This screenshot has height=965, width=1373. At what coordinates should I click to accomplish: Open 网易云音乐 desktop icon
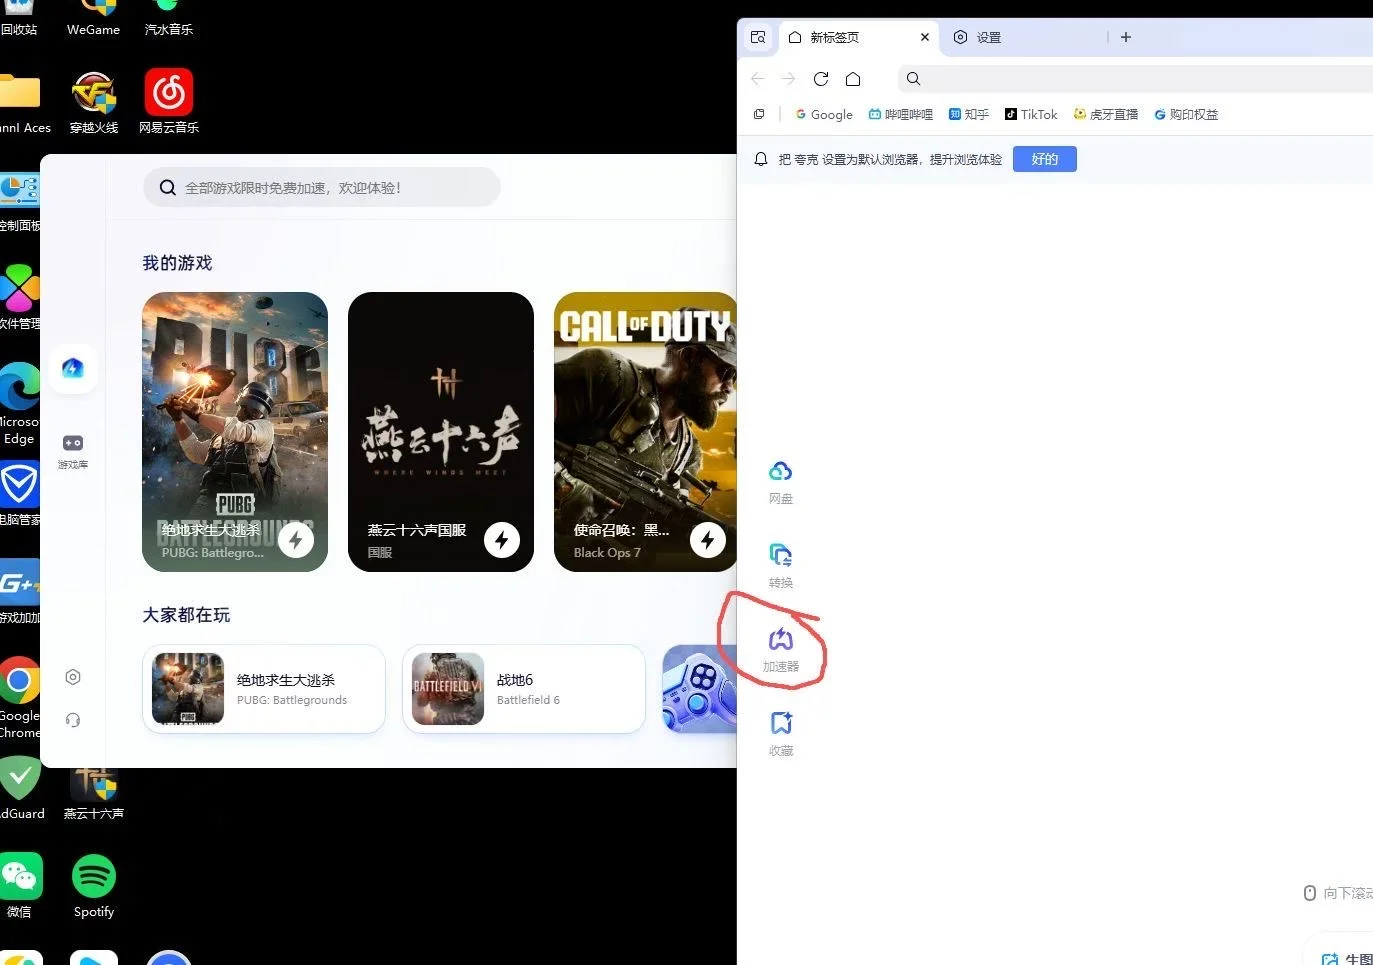tap(169, 101)
